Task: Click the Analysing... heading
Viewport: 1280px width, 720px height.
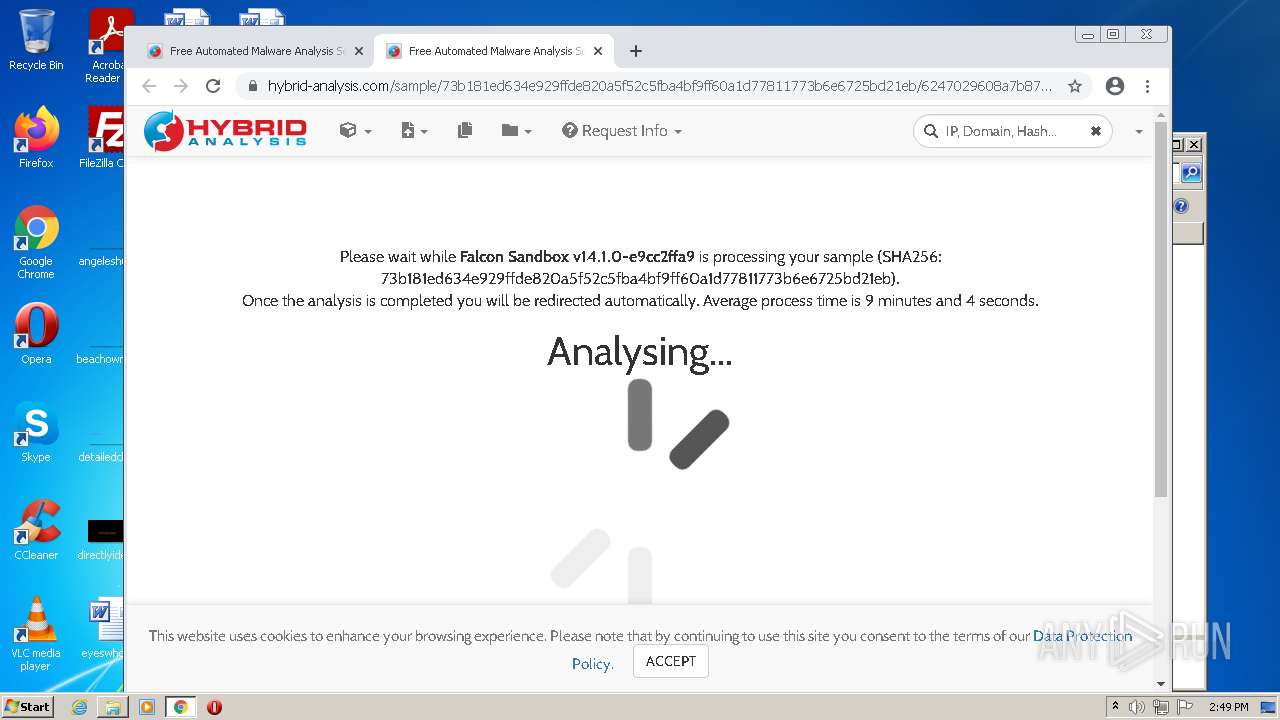Action: pyautogui.click(x=640, y=352)
